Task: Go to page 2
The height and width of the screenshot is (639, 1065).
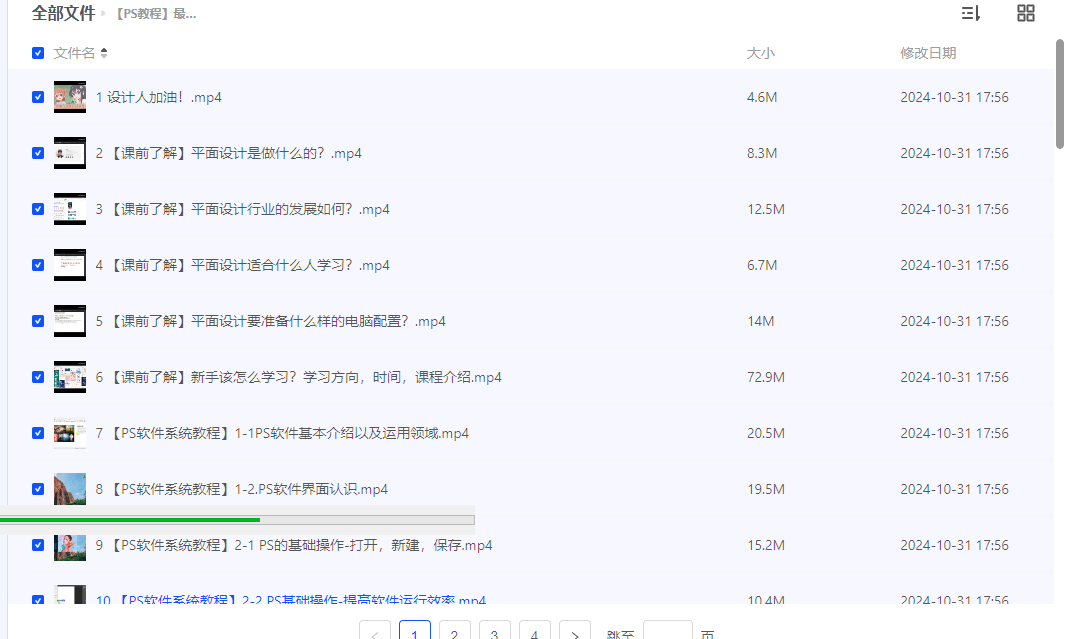Action: pyautogui.click(x=454, y=630)
